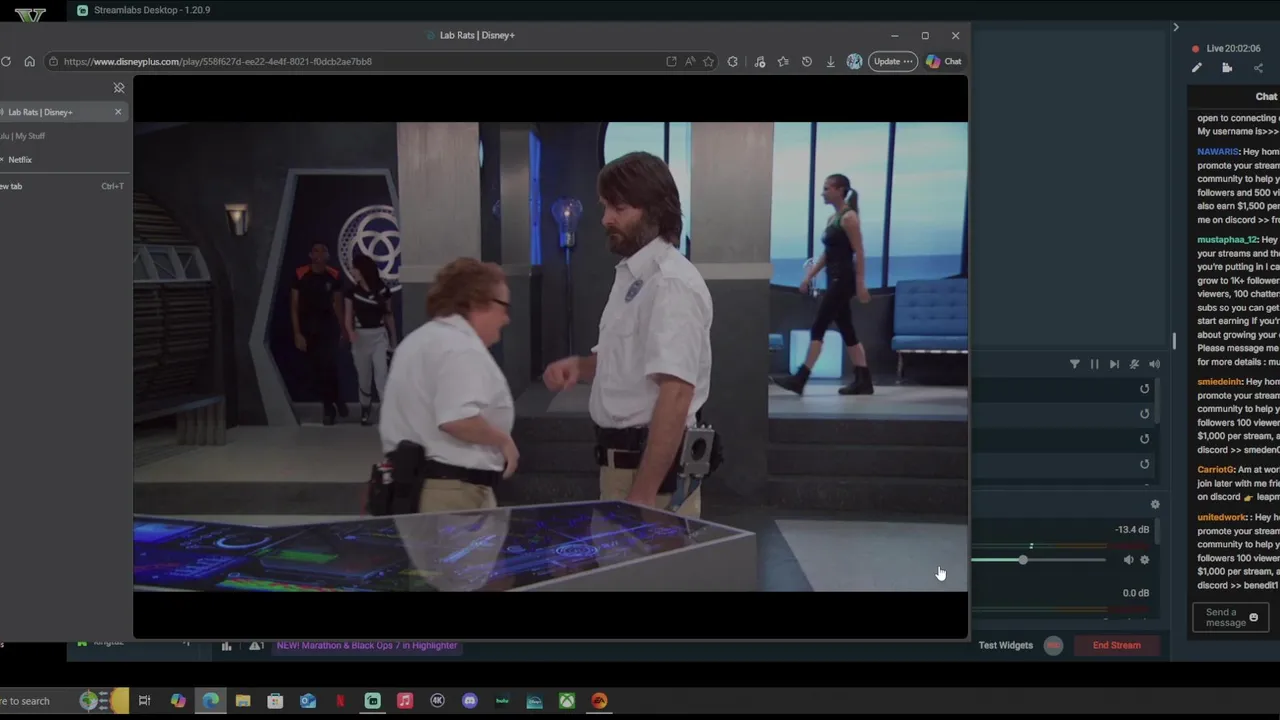Screen dimensions: 1280x720
Task: Open Streamlabs mixer settings gear
Action: [1155, 505]
